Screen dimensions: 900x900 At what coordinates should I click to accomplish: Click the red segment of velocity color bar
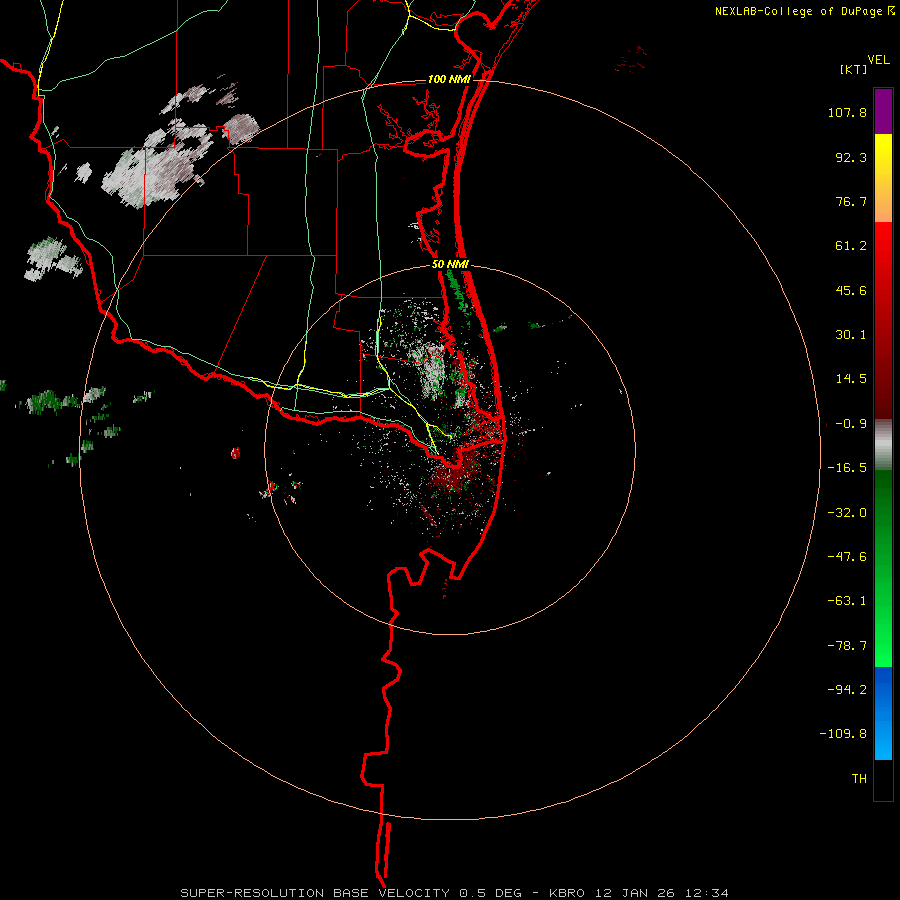[x=883, y=320]
